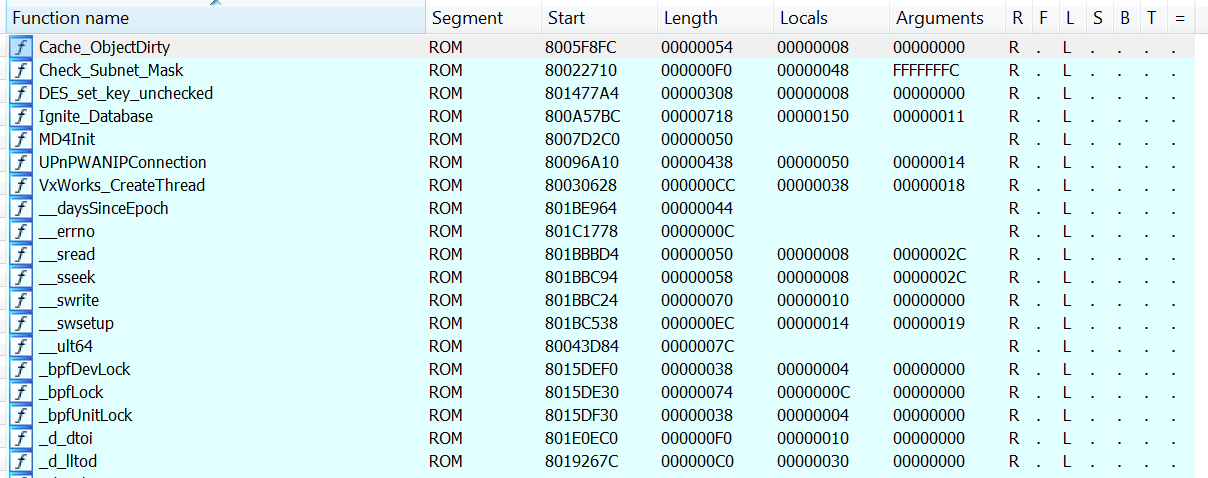Screen dimensions: 1208x478
Task: Click the function icon beside _bpfLock
Action: coord(21,392)
